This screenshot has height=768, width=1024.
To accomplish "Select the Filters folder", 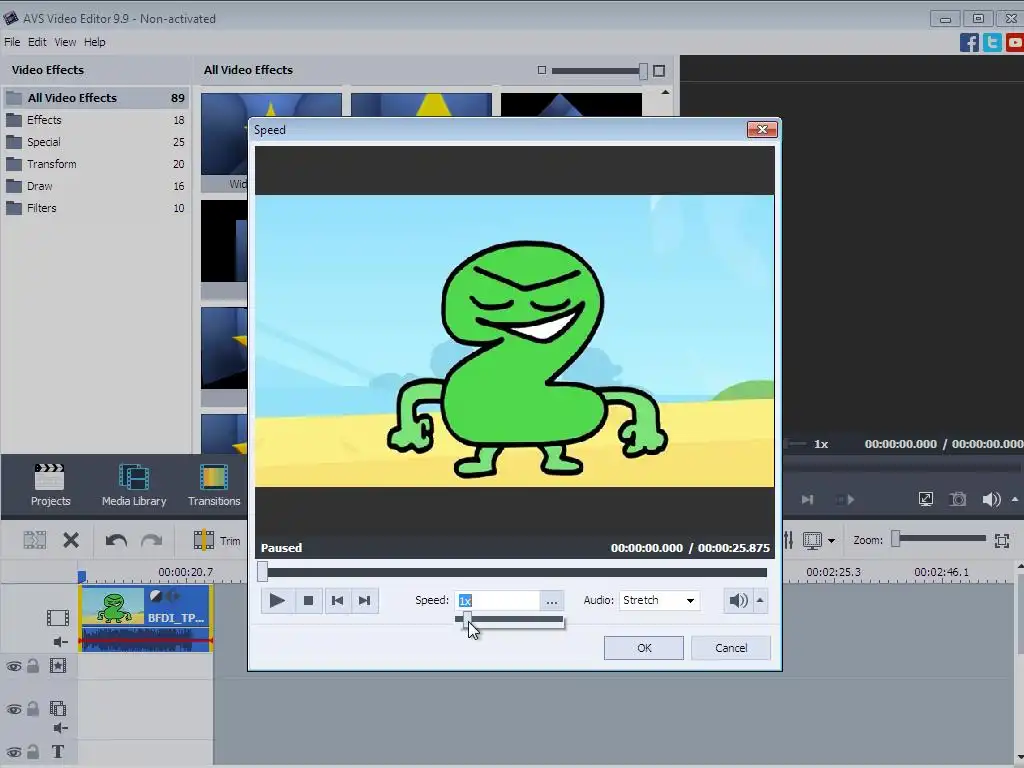I will point(96,208).
